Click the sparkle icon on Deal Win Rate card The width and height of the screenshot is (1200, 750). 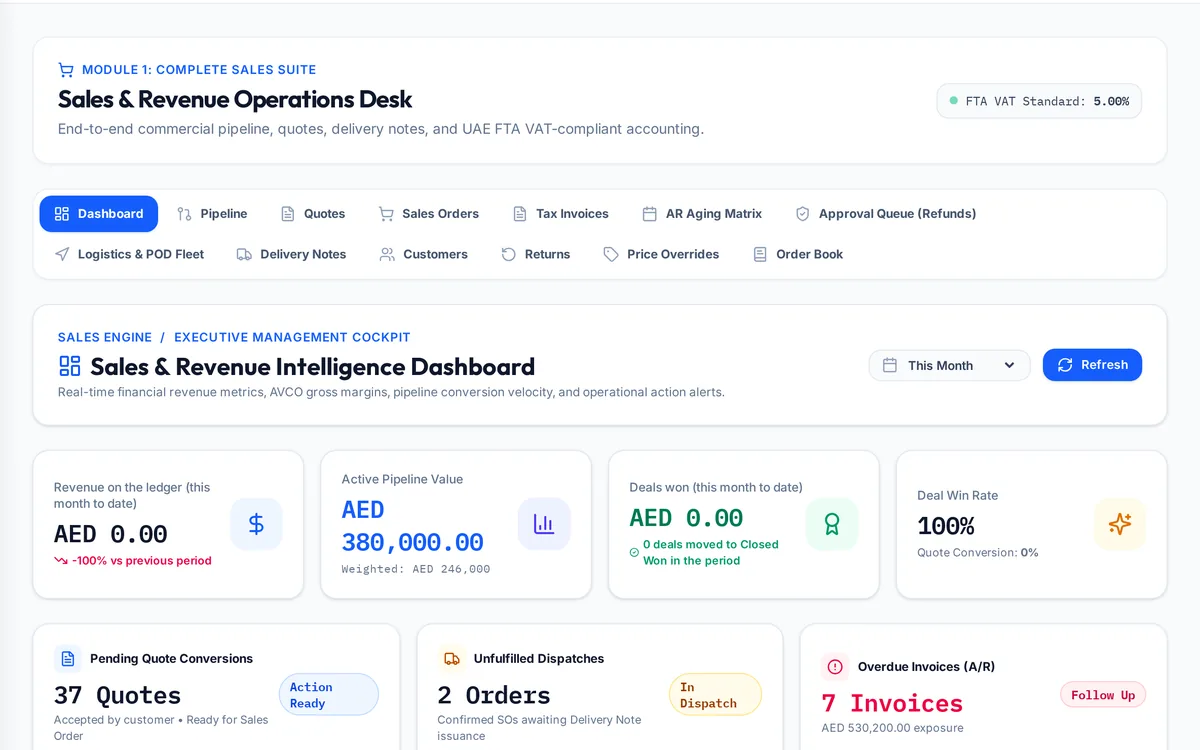coord(1120,524)
